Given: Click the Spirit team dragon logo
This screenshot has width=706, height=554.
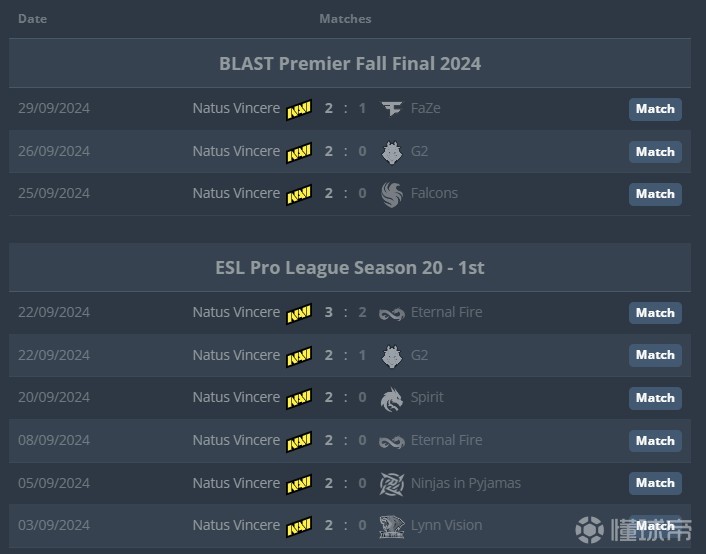Looking at the screenshot, I should pyautogui.click(x=391, y=398).
